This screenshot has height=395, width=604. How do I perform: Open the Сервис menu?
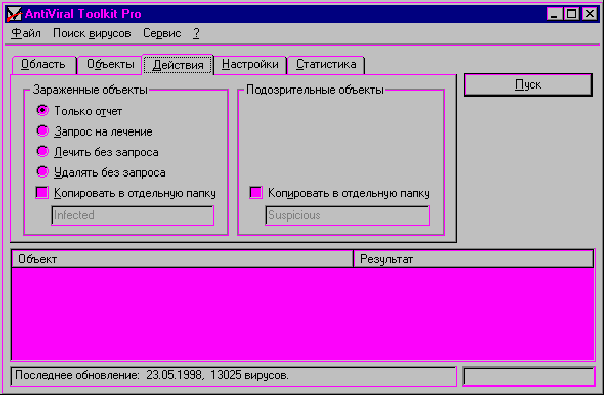click(162, 34)
